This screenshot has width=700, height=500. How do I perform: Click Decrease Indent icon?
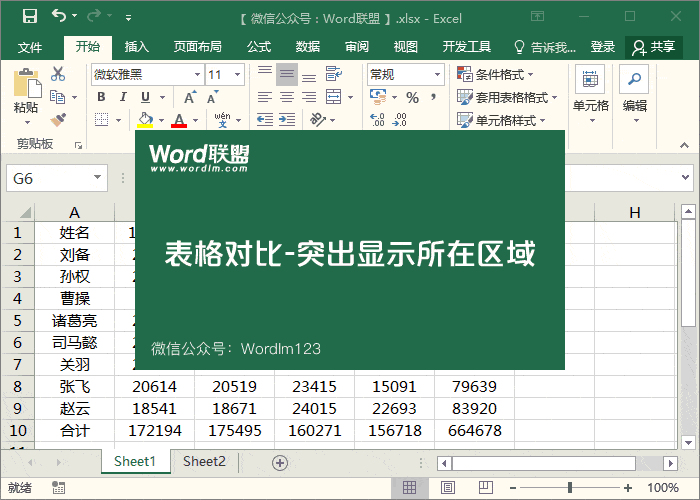(x=265, y=120)
